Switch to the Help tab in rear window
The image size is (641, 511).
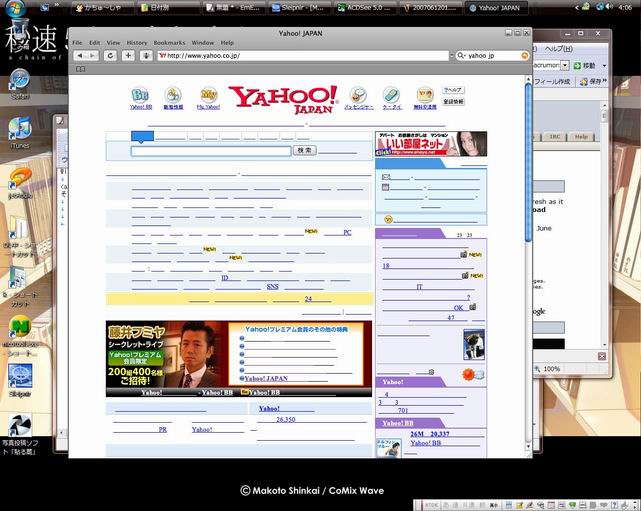click(x=580, y=137)
